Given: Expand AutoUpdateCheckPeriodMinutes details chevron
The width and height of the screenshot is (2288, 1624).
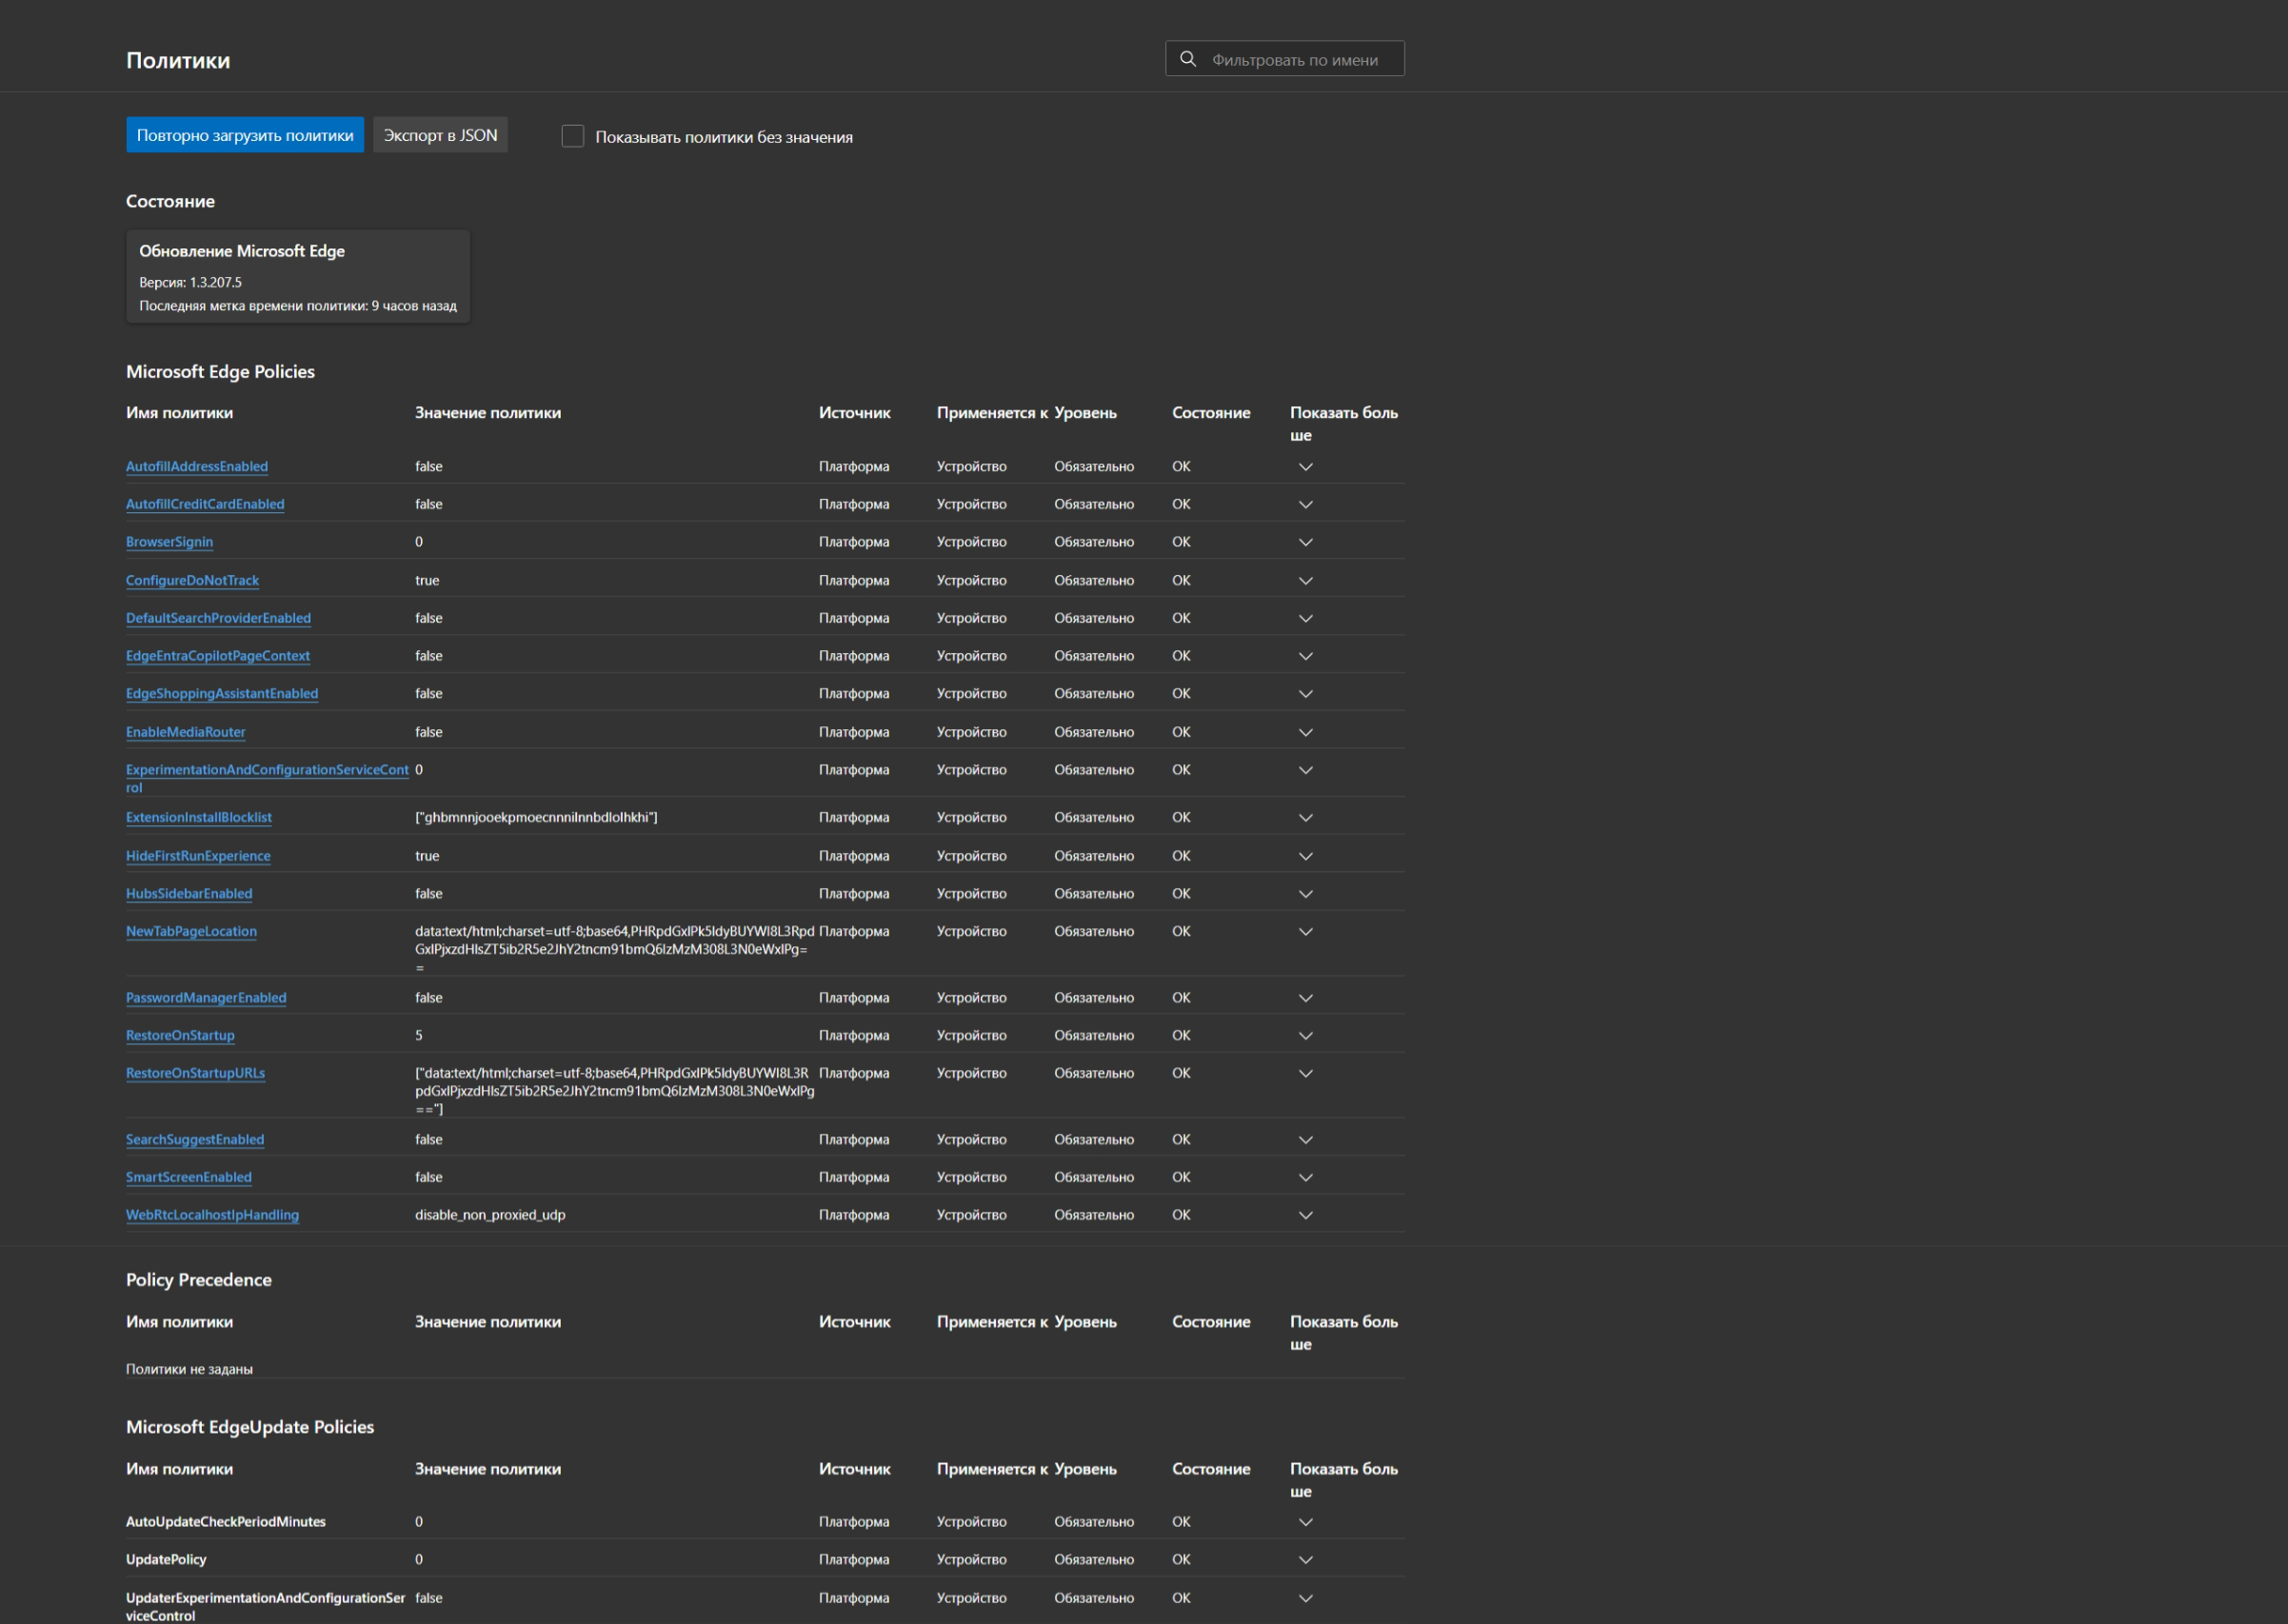Looking at the screenshot, I should click(x=1305, y=1522).
